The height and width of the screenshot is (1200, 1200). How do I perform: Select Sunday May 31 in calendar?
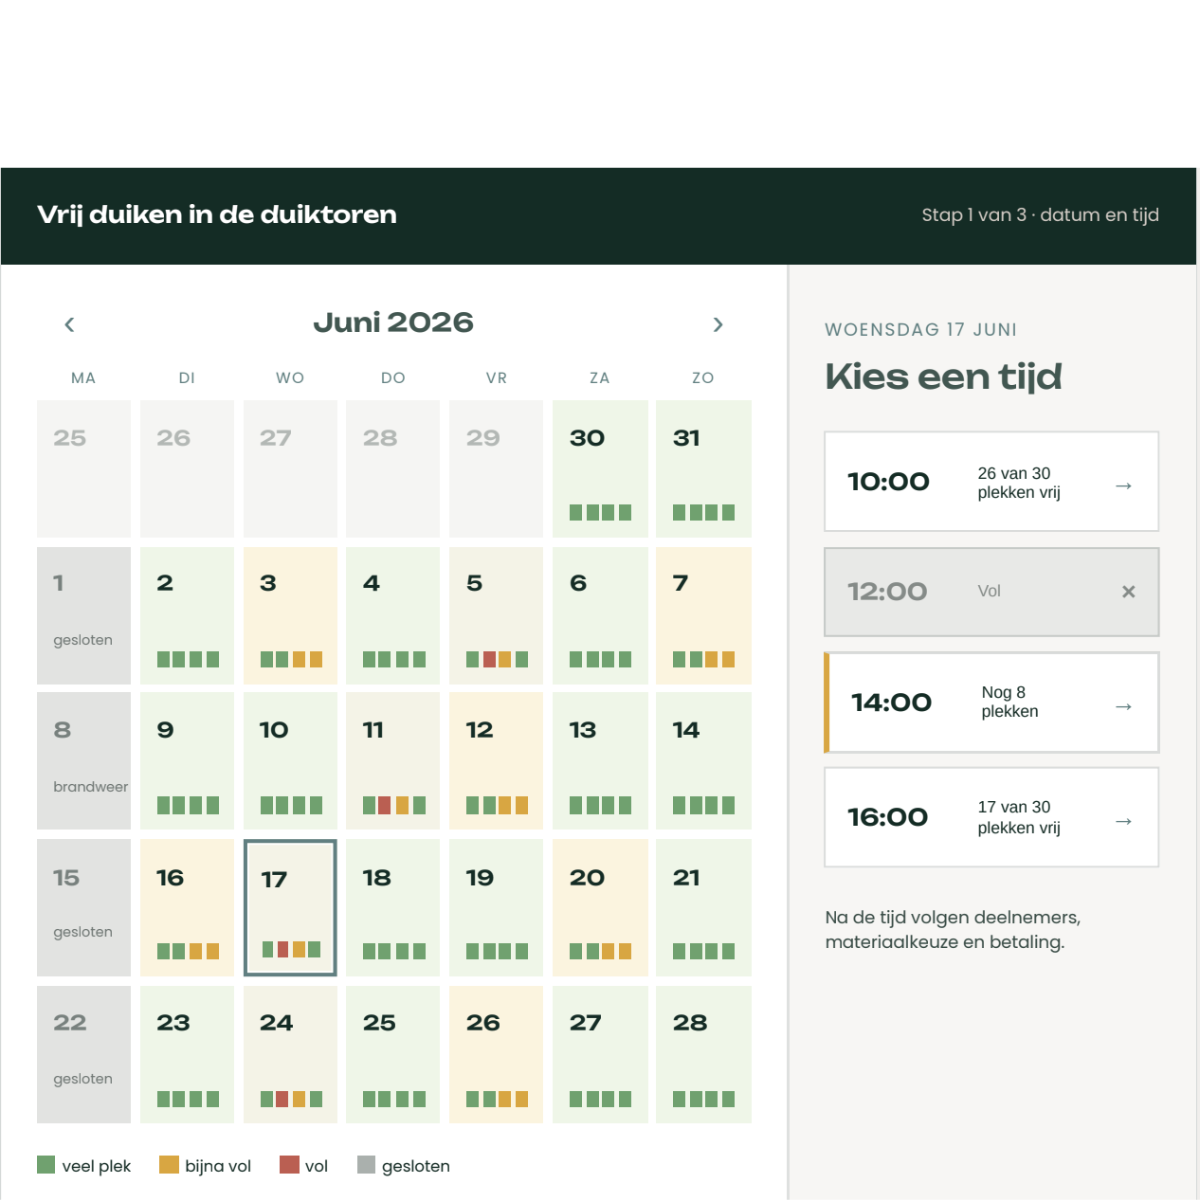coord(703,469)
